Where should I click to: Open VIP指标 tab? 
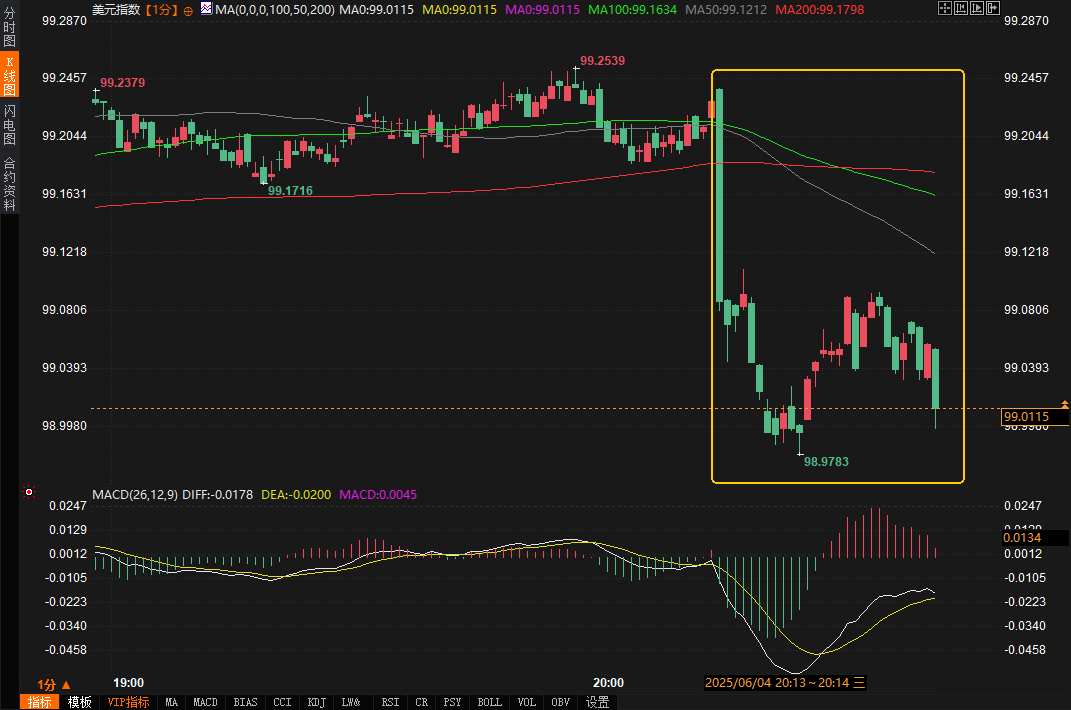tap(128, 702)
